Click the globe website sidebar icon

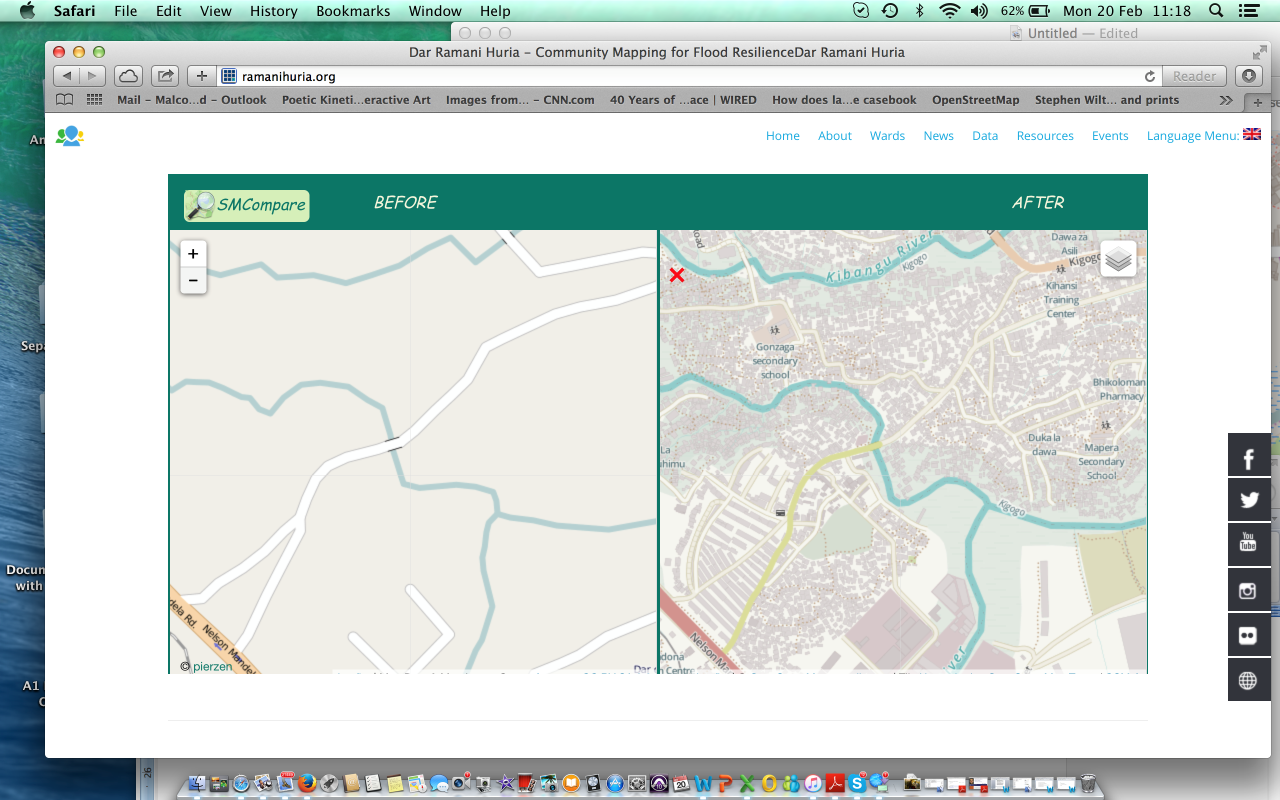click(1249, 680)
